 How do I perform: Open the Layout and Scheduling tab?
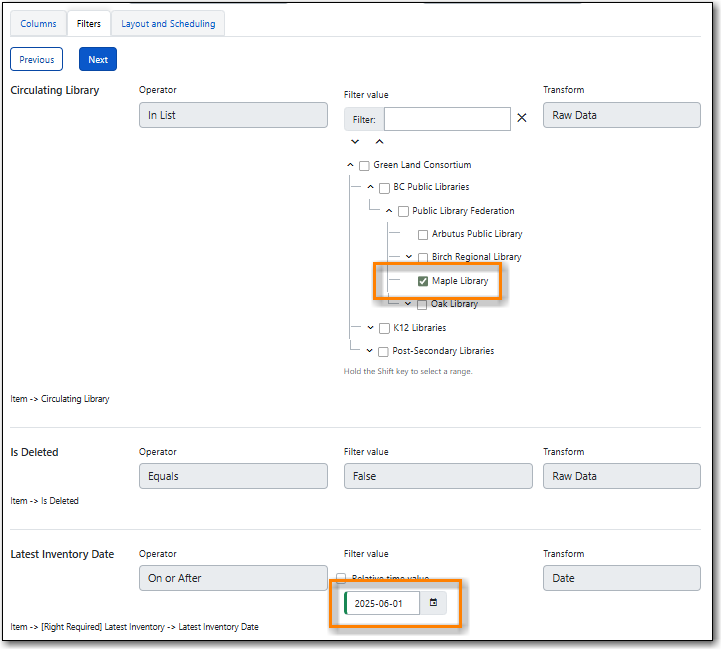pos(168,24)
